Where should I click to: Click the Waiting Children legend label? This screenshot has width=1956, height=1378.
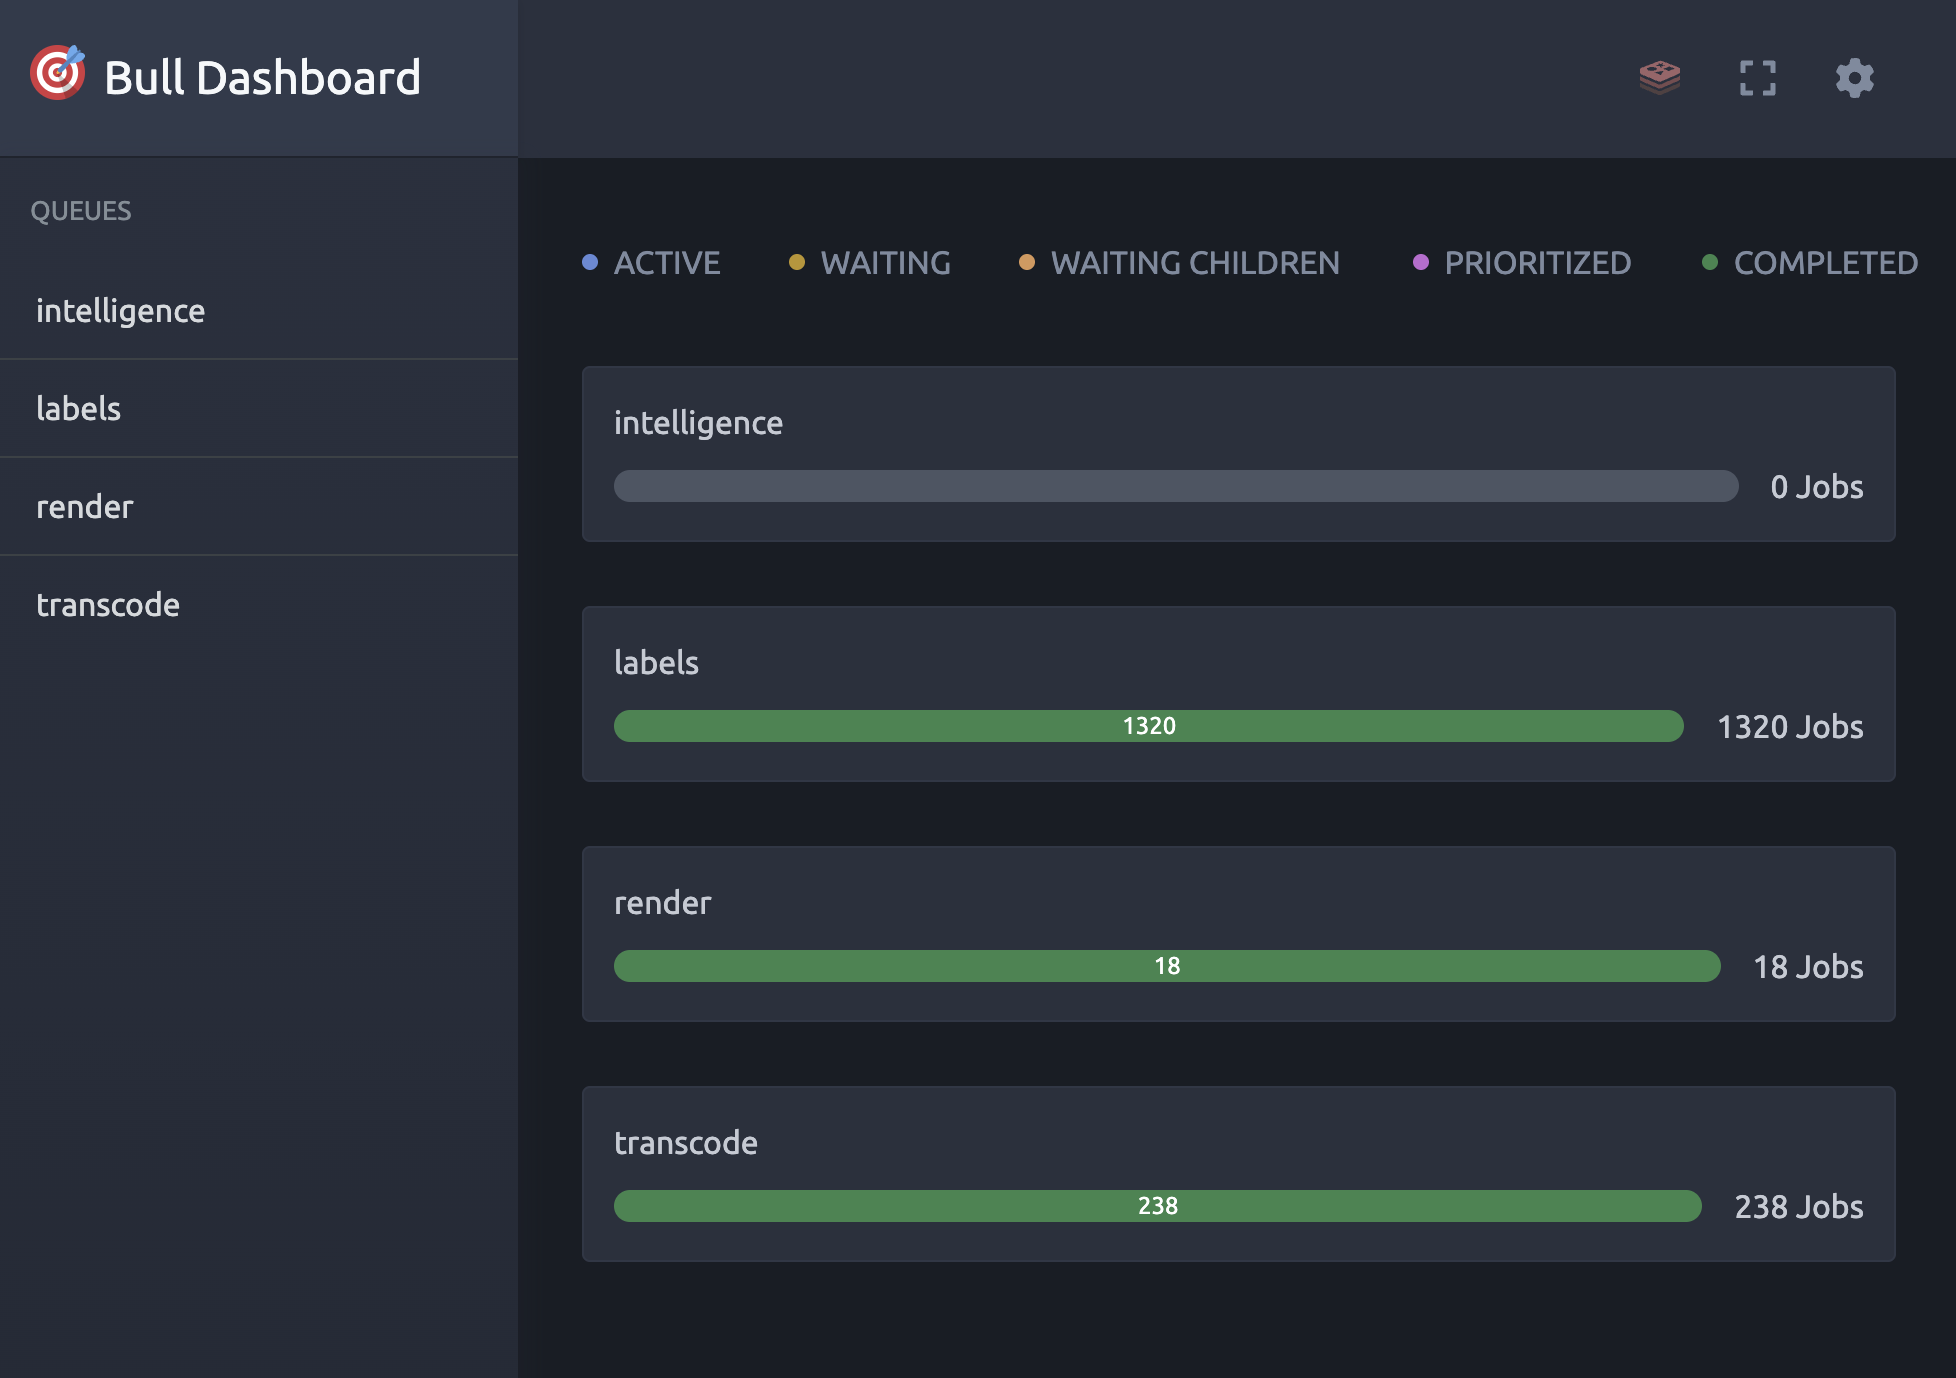[1195, 263]
